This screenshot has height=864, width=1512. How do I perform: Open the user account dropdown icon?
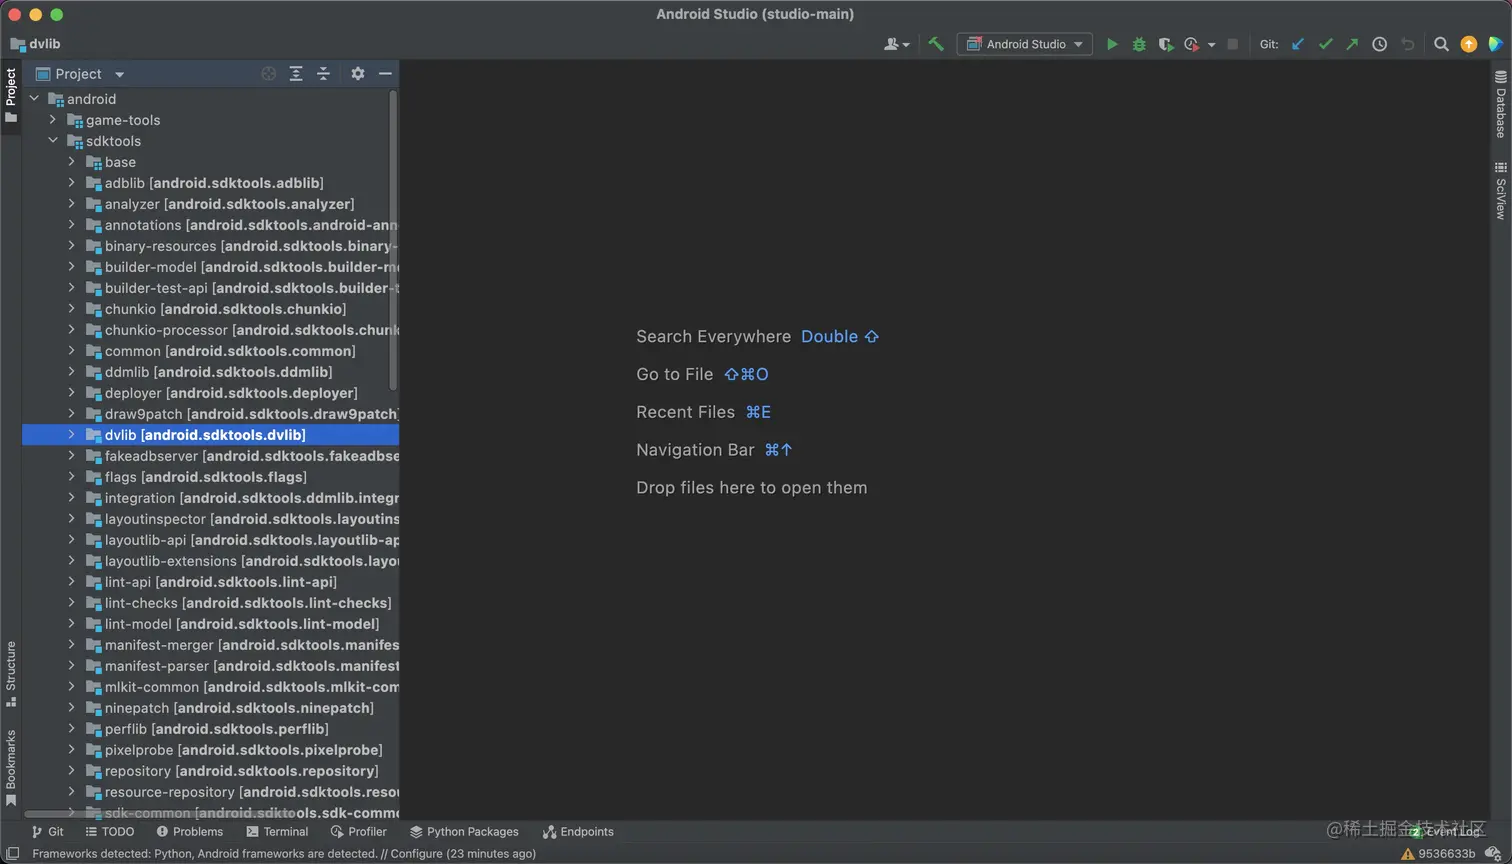[x=897, y=44]
